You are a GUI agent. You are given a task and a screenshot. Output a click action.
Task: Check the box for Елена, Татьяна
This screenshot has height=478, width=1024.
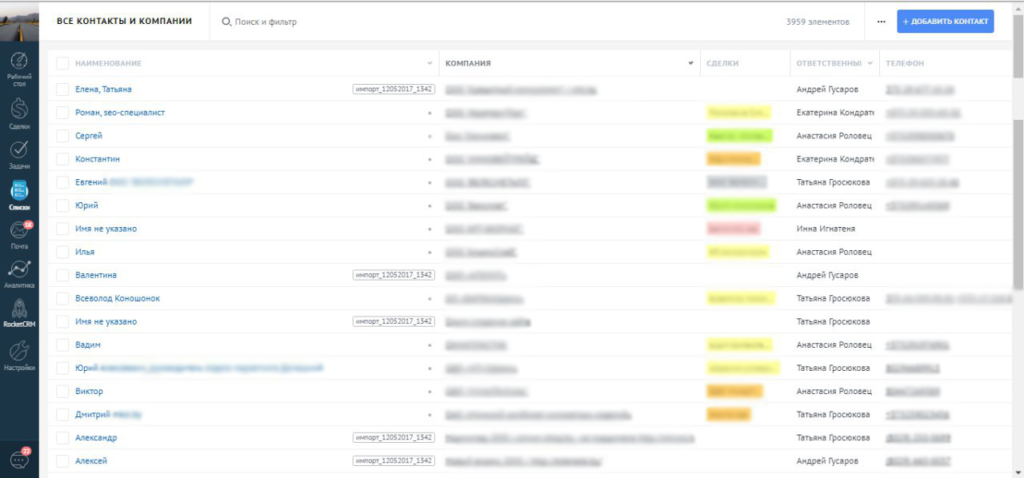tap(63, 90)
